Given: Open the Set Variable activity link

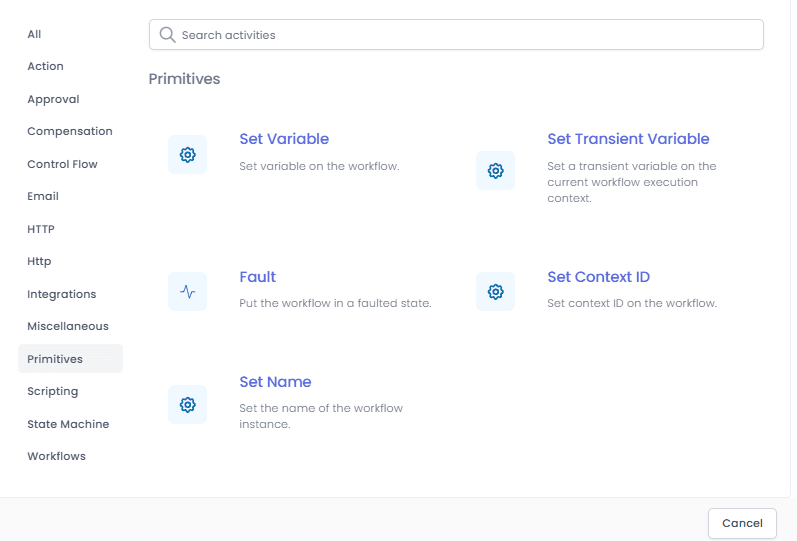Looking at the screenshot, I should click(x=284, y=139).
